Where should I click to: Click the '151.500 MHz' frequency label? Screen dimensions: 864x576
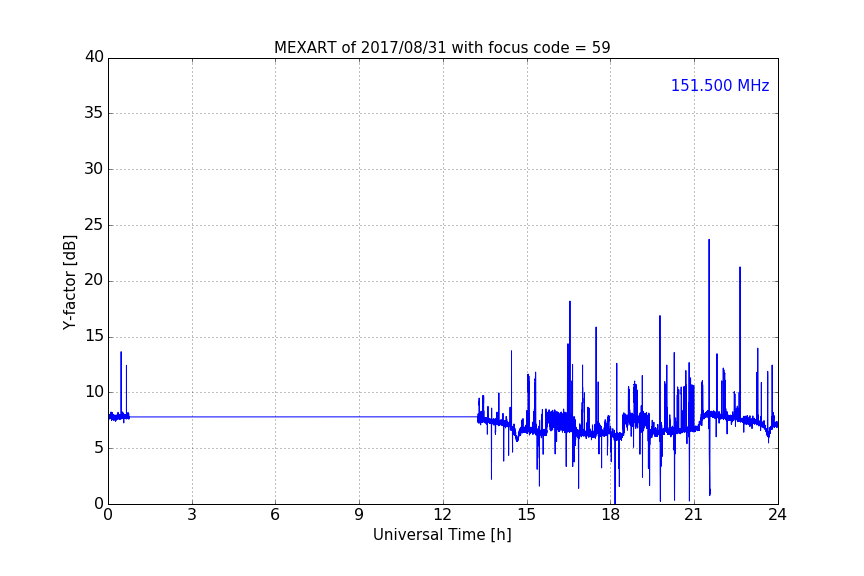pyautogui.click(x=720, y=85)
